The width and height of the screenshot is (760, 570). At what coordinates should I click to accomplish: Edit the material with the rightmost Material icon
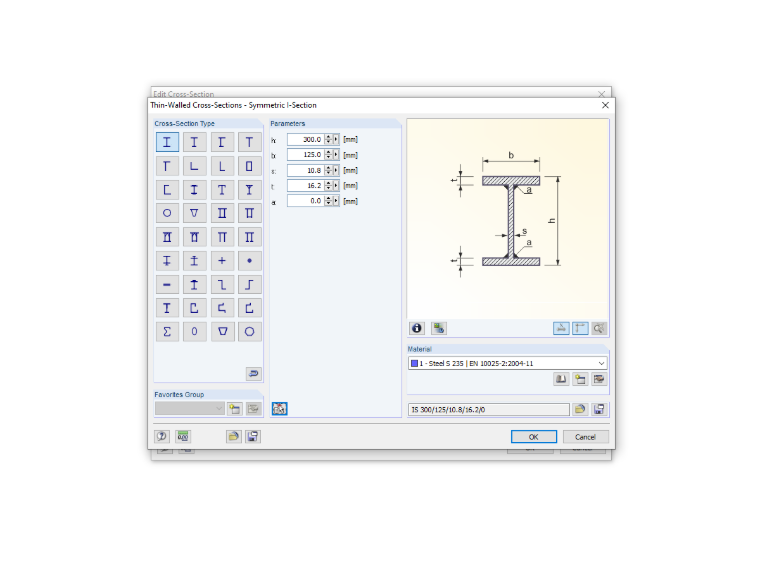pos(599,379)
